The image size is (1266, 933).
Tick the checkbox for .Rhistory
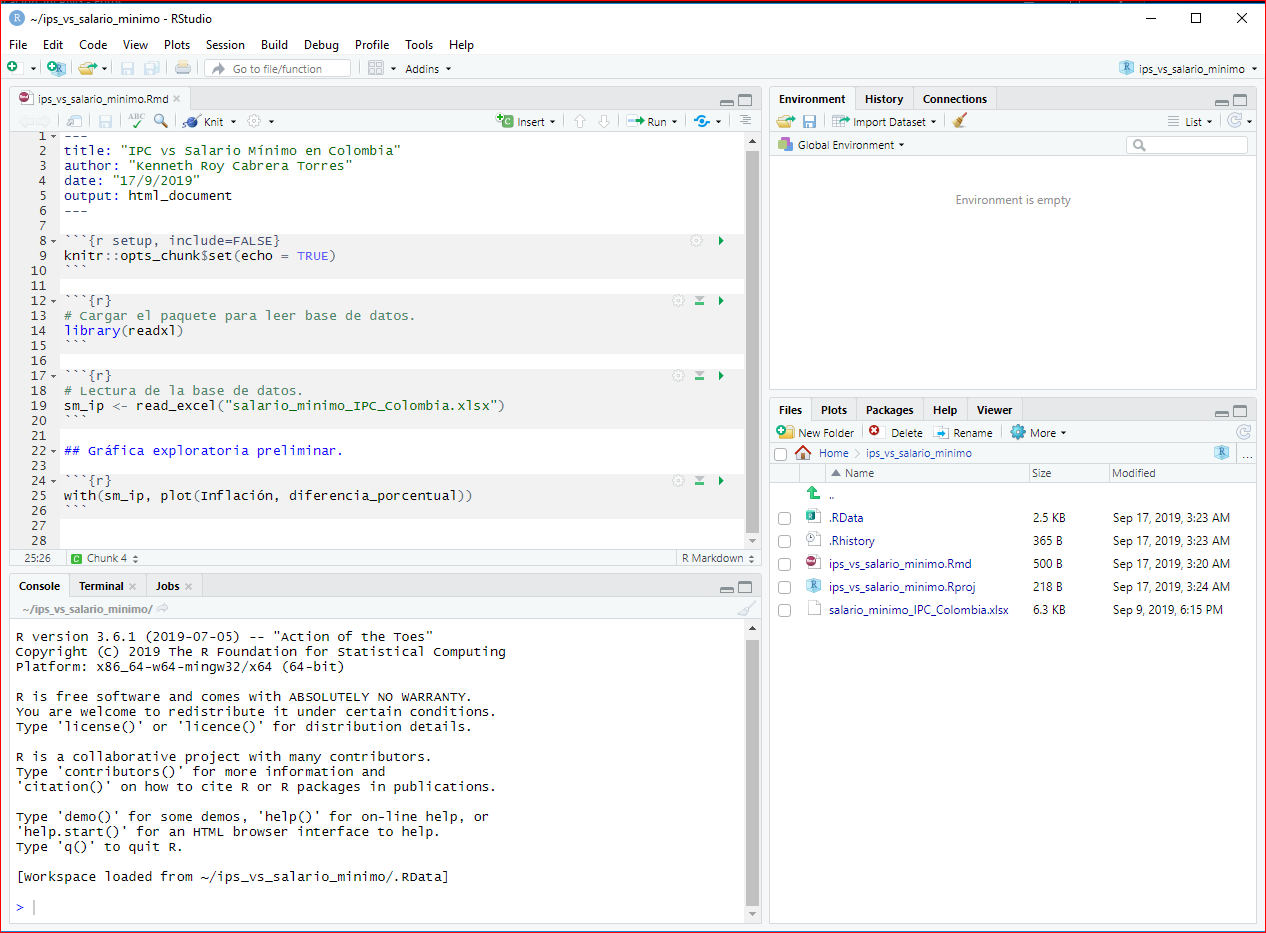tap(784, 541)
